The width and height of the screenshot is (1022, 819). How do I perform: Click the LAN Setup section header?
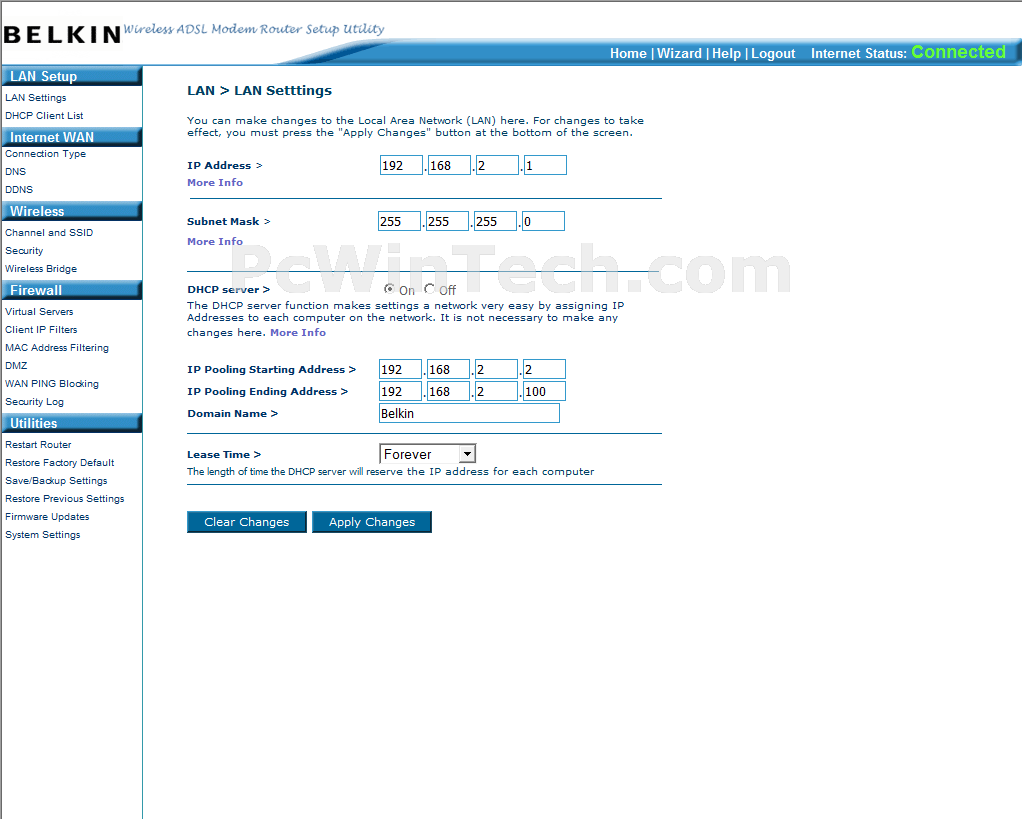tap(72, 76)
